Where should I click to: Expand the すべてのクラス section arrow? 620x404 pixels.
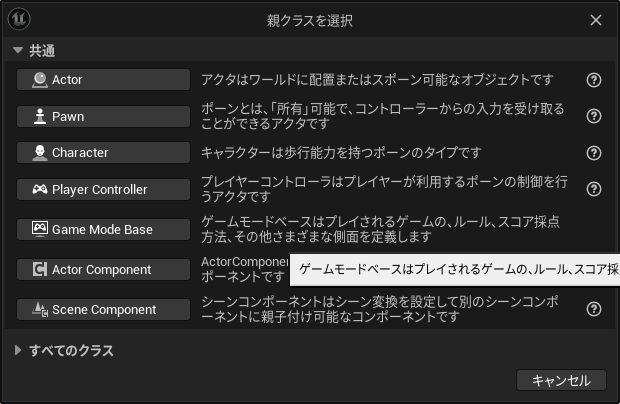(18, 350)
